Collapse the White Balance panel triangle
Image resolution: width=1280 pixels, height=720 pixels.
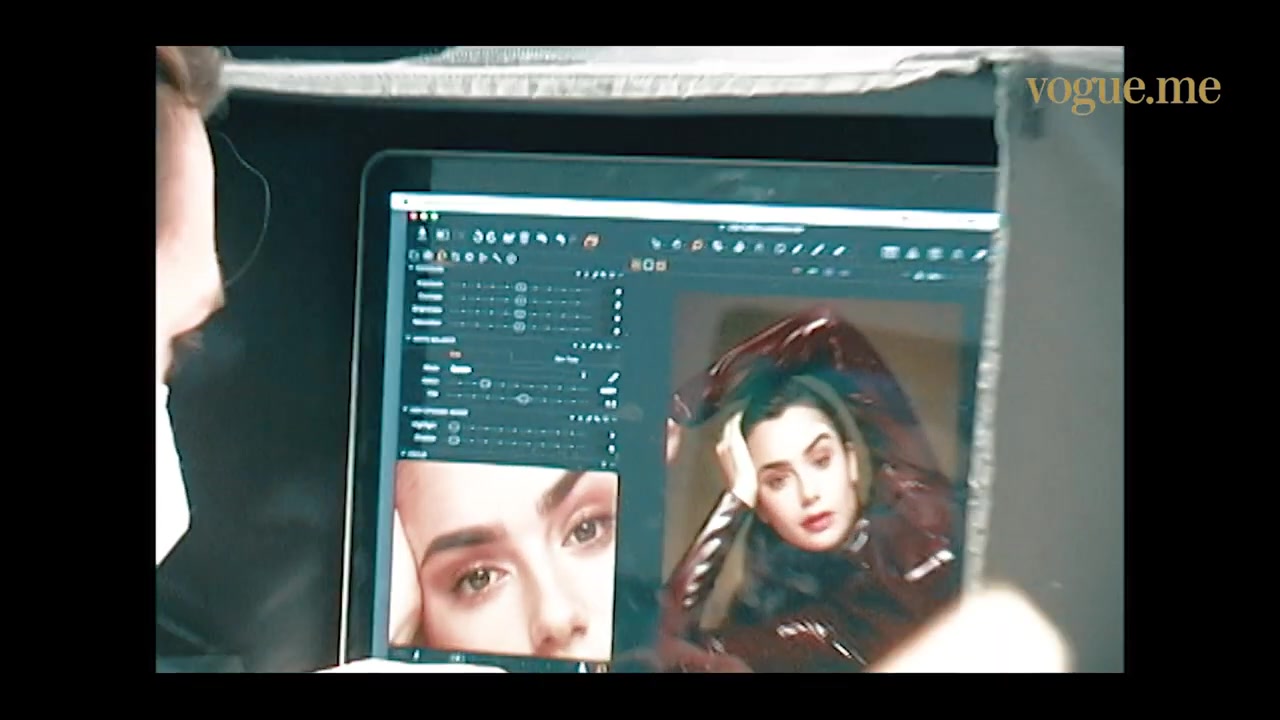point(408,339)
